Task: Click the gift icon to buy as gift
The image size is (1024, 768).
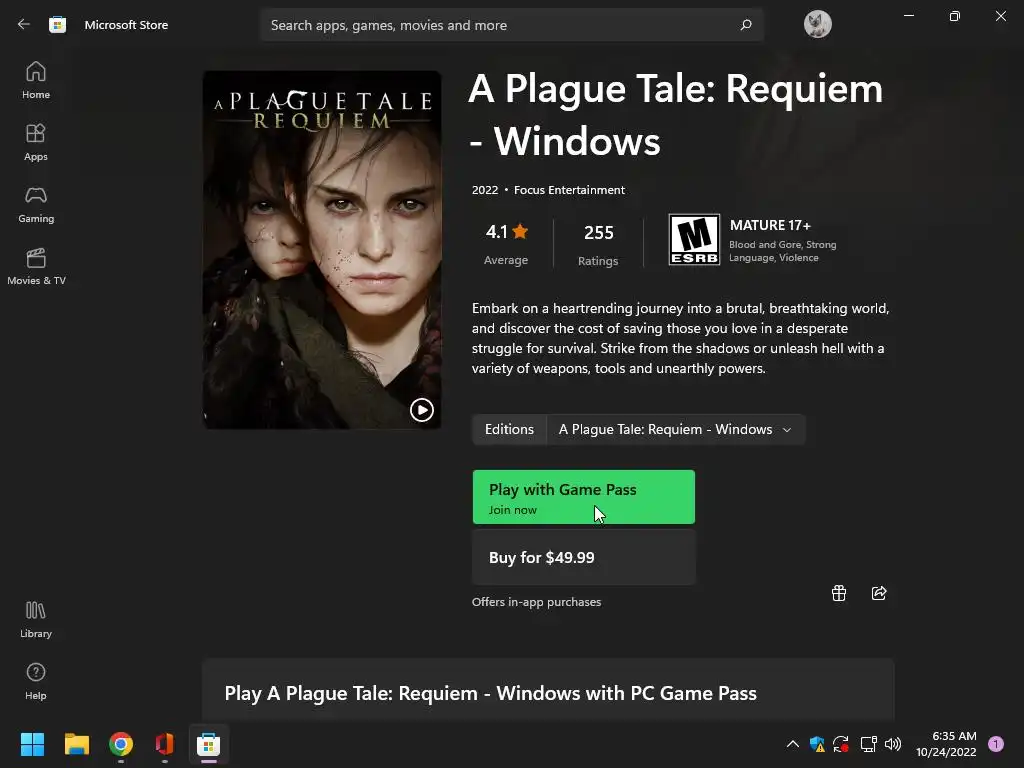Action: tap(839, 593)
